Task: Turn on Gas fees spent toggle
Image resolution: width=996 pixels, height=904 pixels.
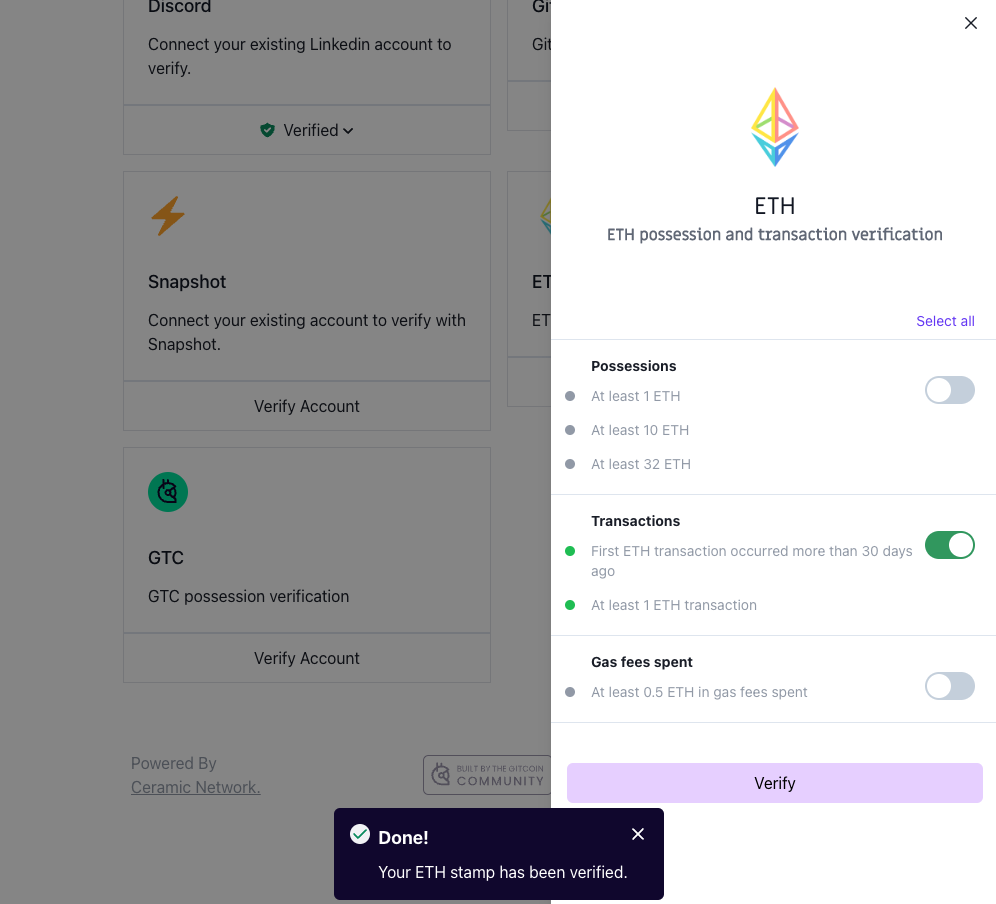Action: point(949,686)
